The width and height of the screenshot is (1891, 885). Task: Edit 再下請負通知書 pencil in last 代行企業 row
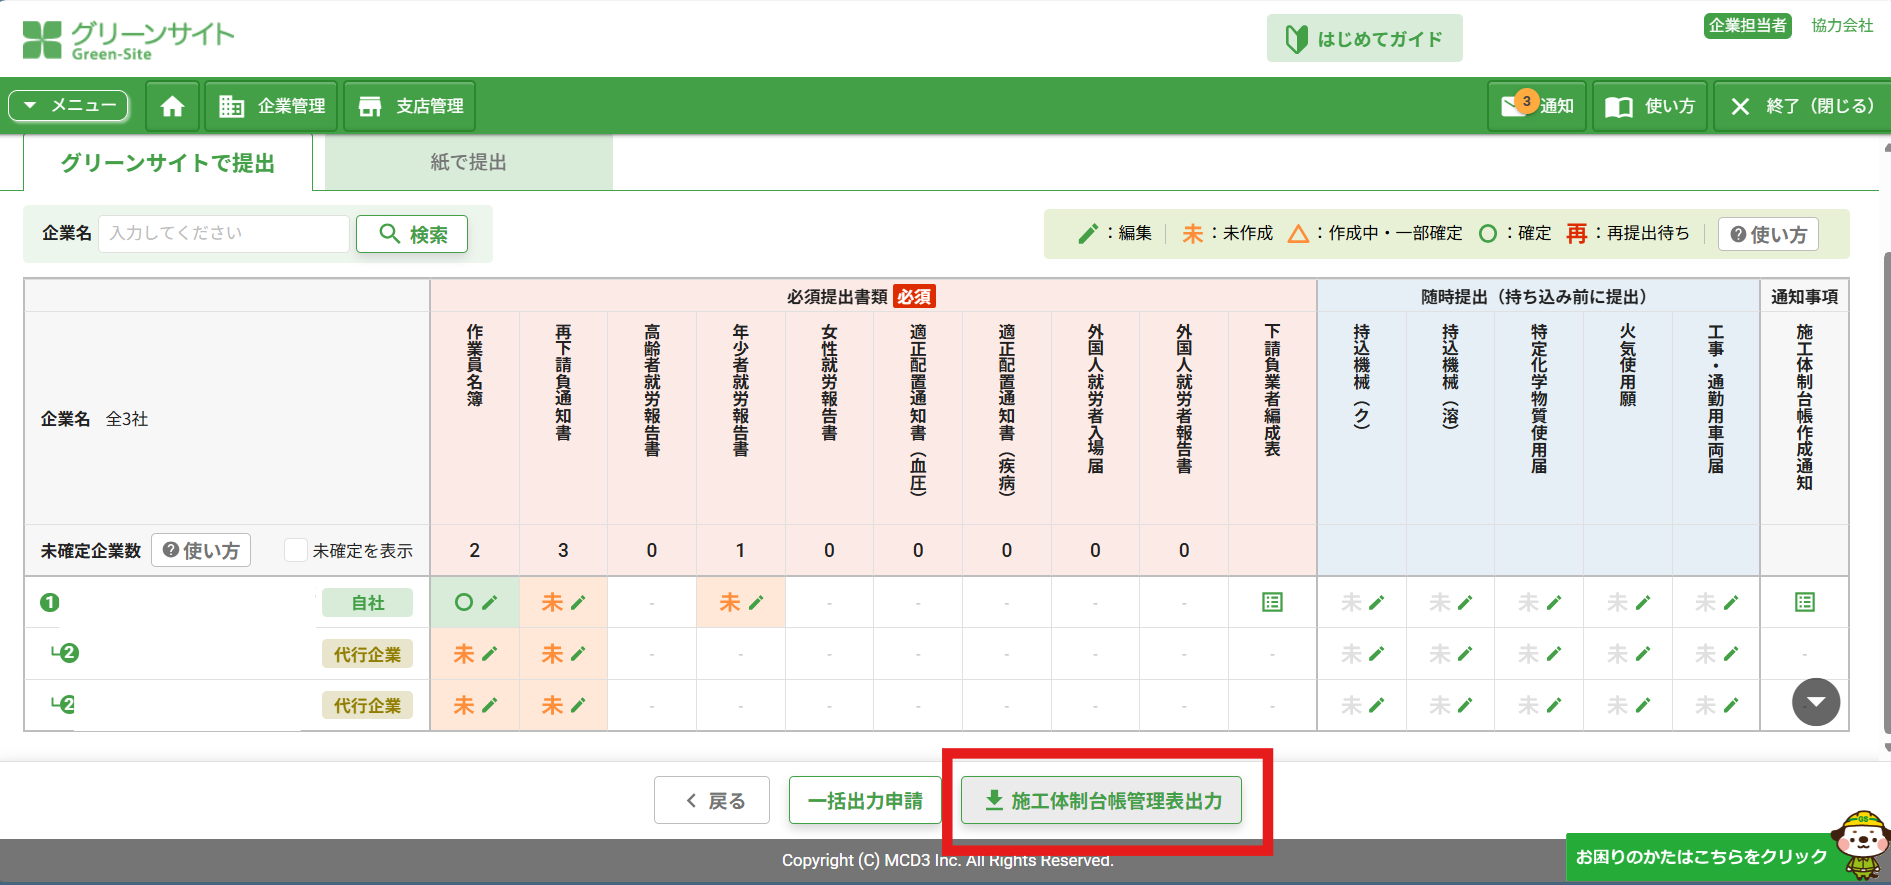pos(578,705)
